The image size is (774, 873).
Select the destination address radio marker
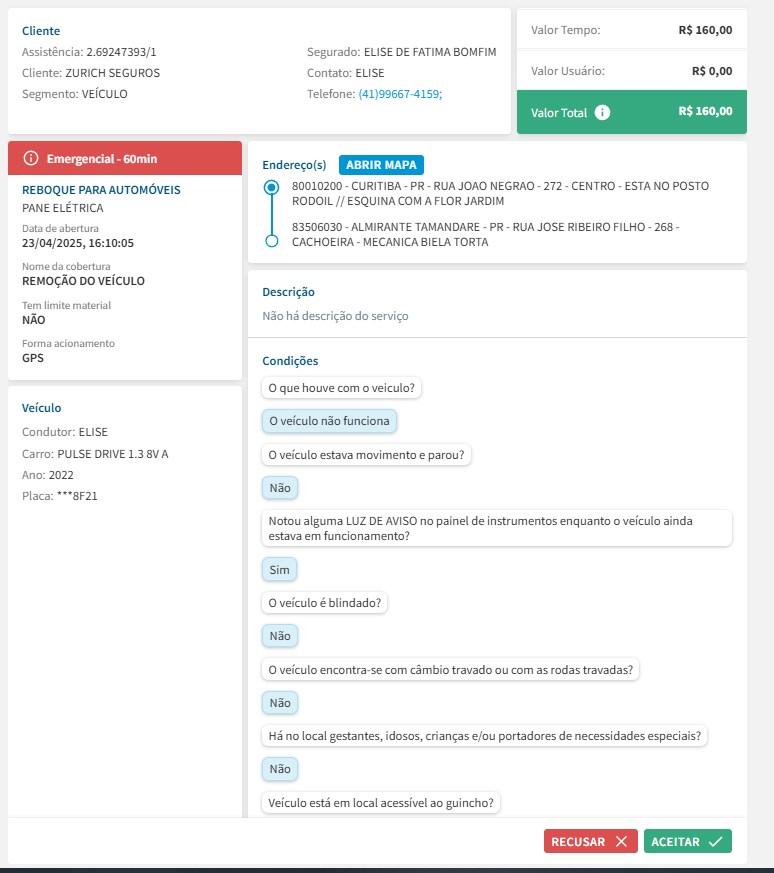271,241
